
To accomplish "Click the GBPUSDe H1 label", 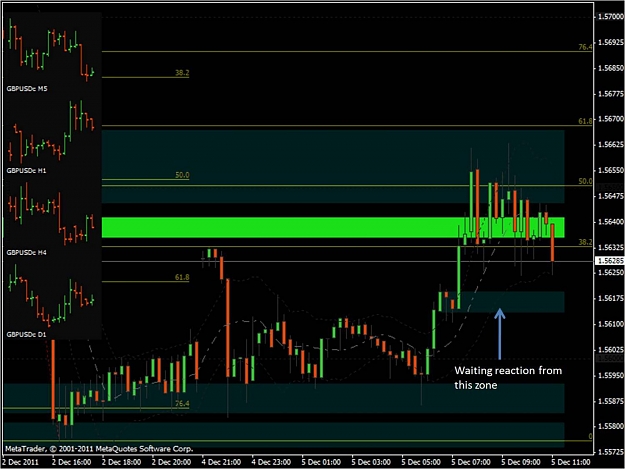I will click(26, 171).
